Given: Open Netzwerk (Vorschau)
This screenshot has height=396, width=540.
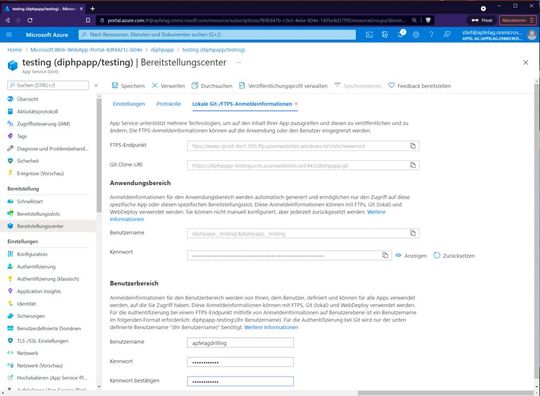Looking at the screenshot, I should pyautogui.click(x=40, y=365).
